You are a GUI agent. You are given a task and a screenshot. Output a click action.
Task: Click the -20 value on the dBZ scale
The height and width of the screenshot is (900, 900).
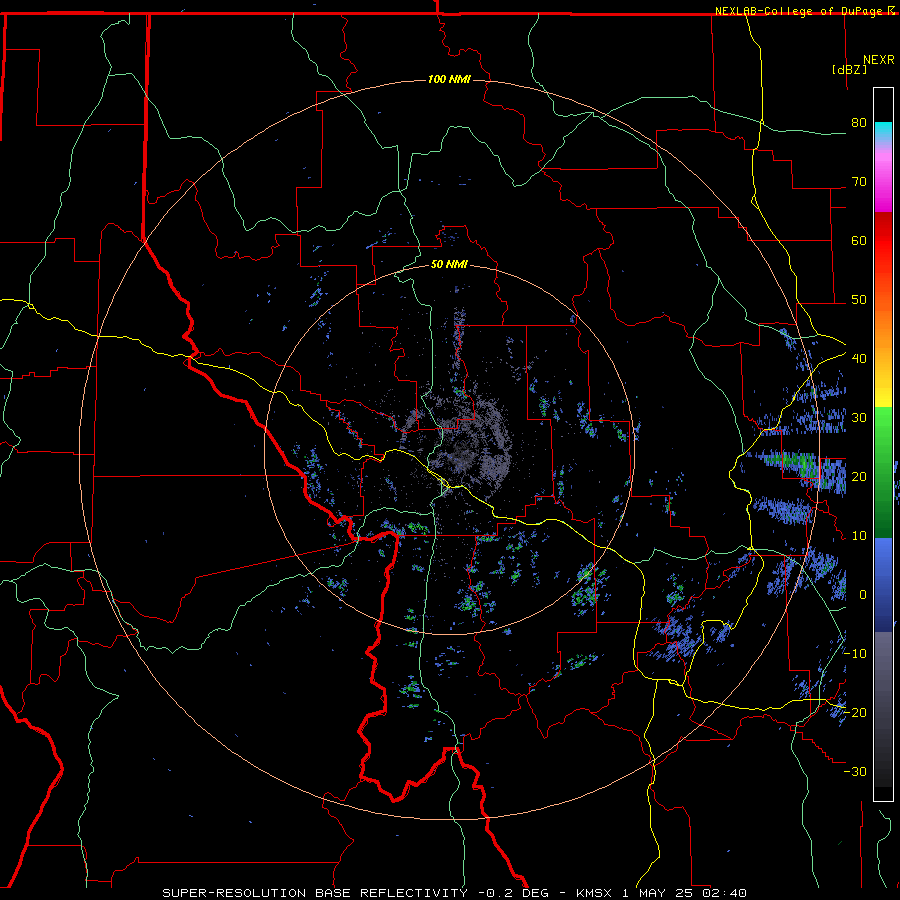pyautogui.click(x=855, y=712)
